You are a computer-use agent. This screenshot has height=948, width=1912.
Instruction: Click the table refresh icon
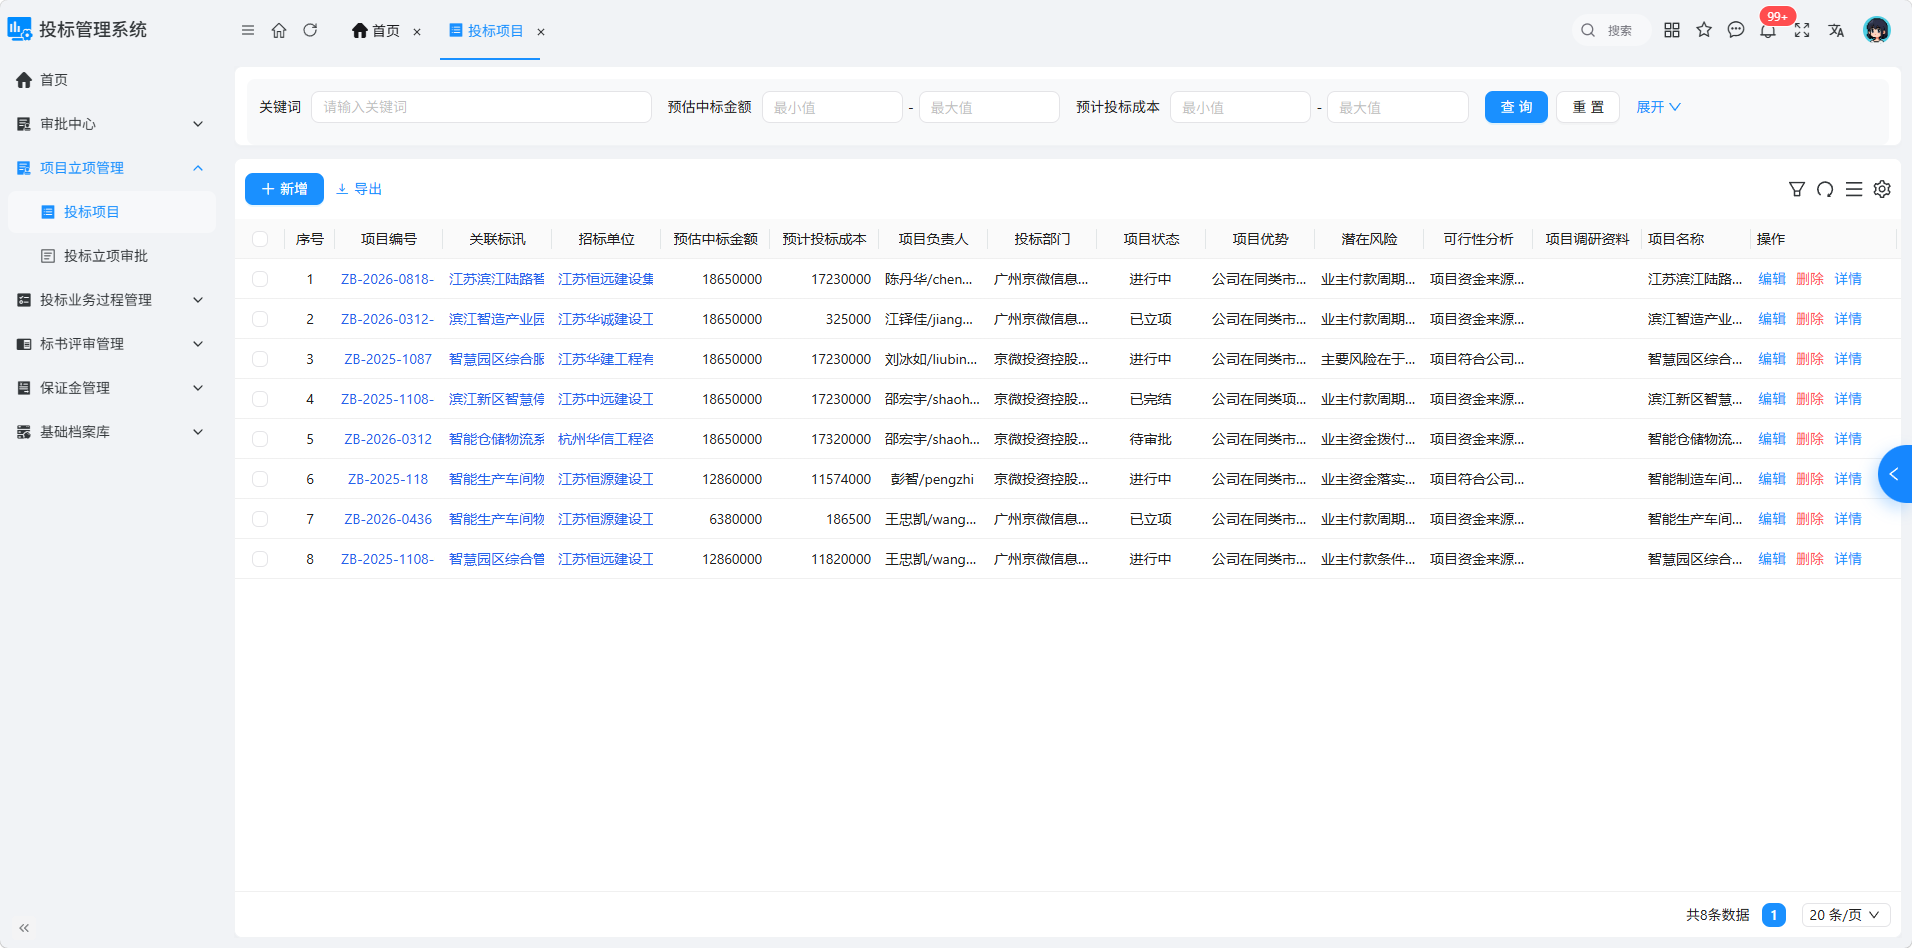coord(1825,189)
